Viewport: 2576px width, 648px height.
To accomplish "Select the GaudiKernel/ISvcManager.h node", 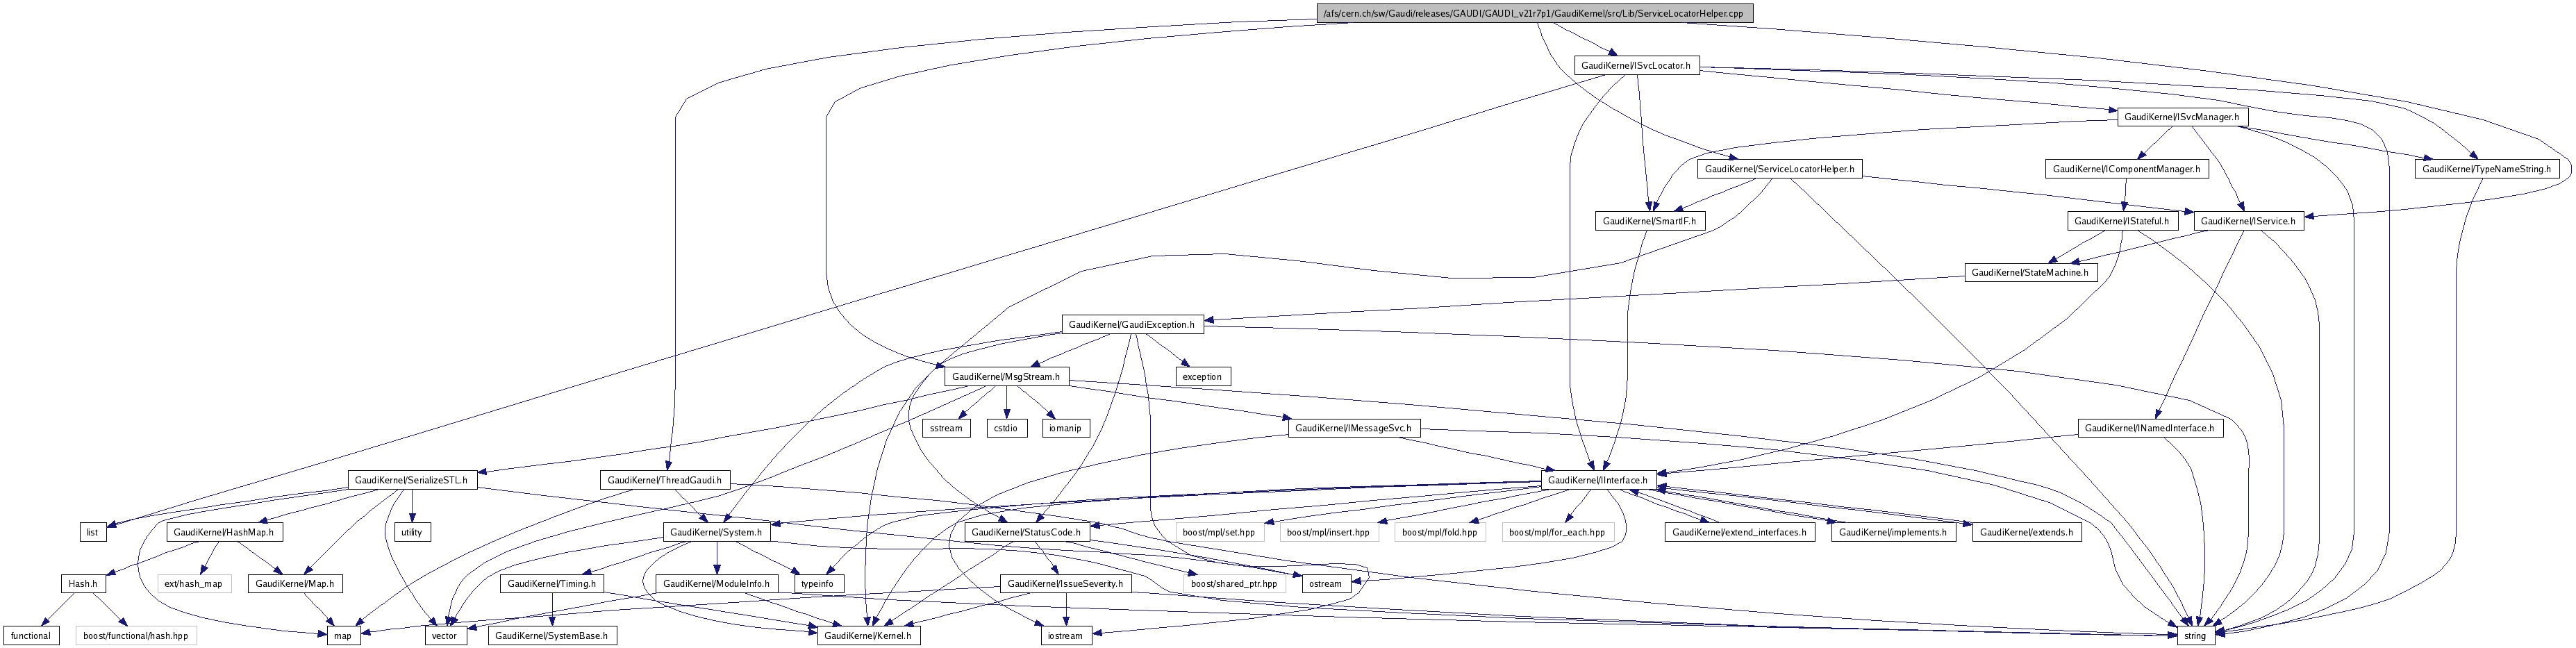I will (x=2183, y=117).
